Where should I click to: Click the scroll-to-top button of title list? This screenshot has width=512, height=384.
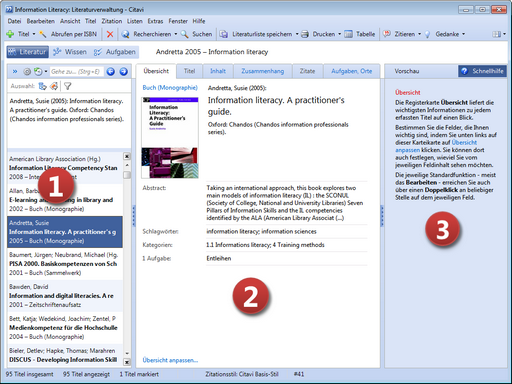point(127,156)
